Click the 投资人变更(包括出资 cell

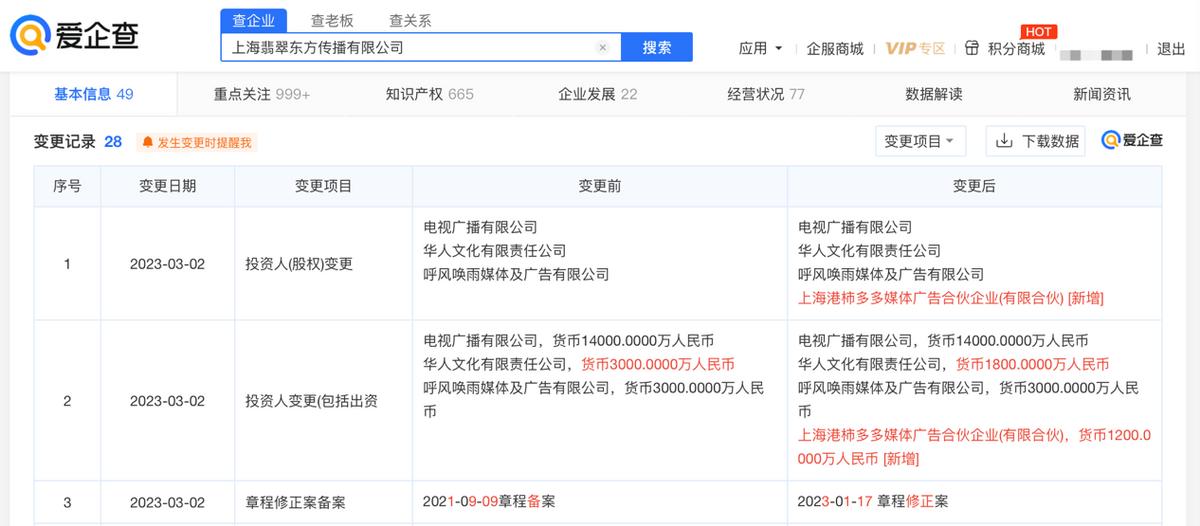point(323,401)
